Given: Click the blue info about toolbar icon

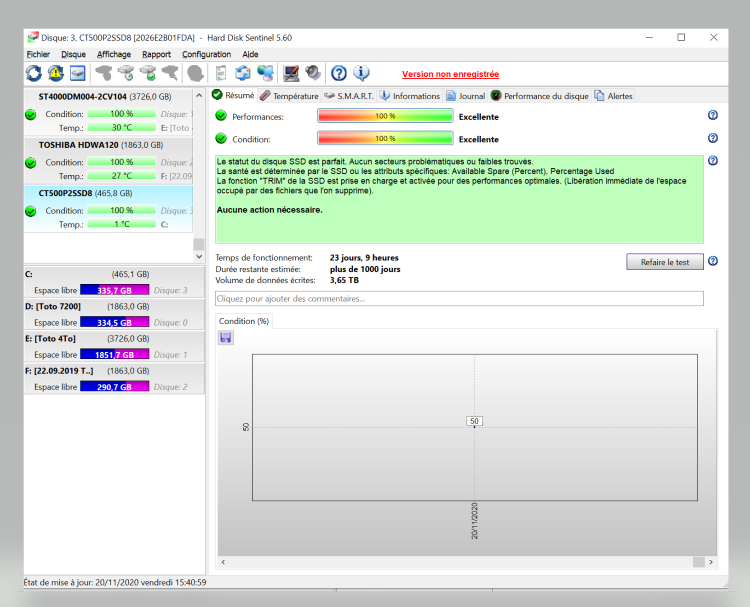Looking at the screenshot, I should pos(361,73).
